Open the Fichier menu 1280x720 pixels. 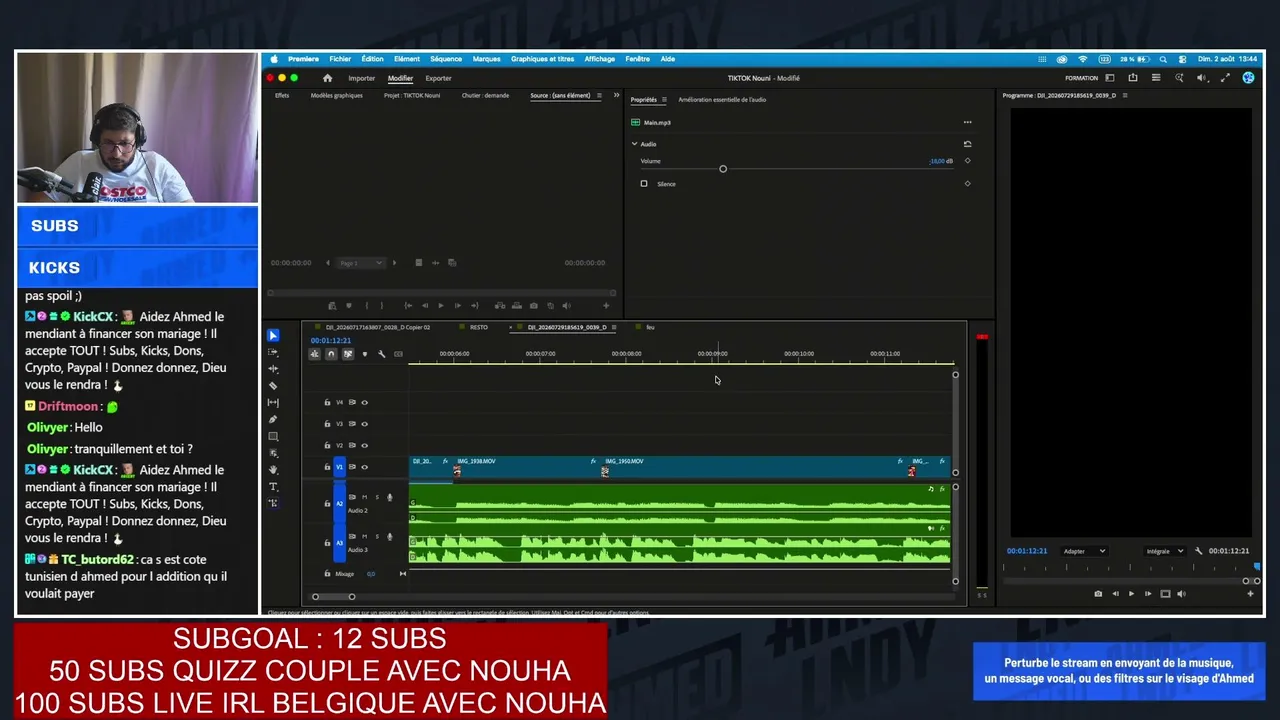tap(340, 59)
